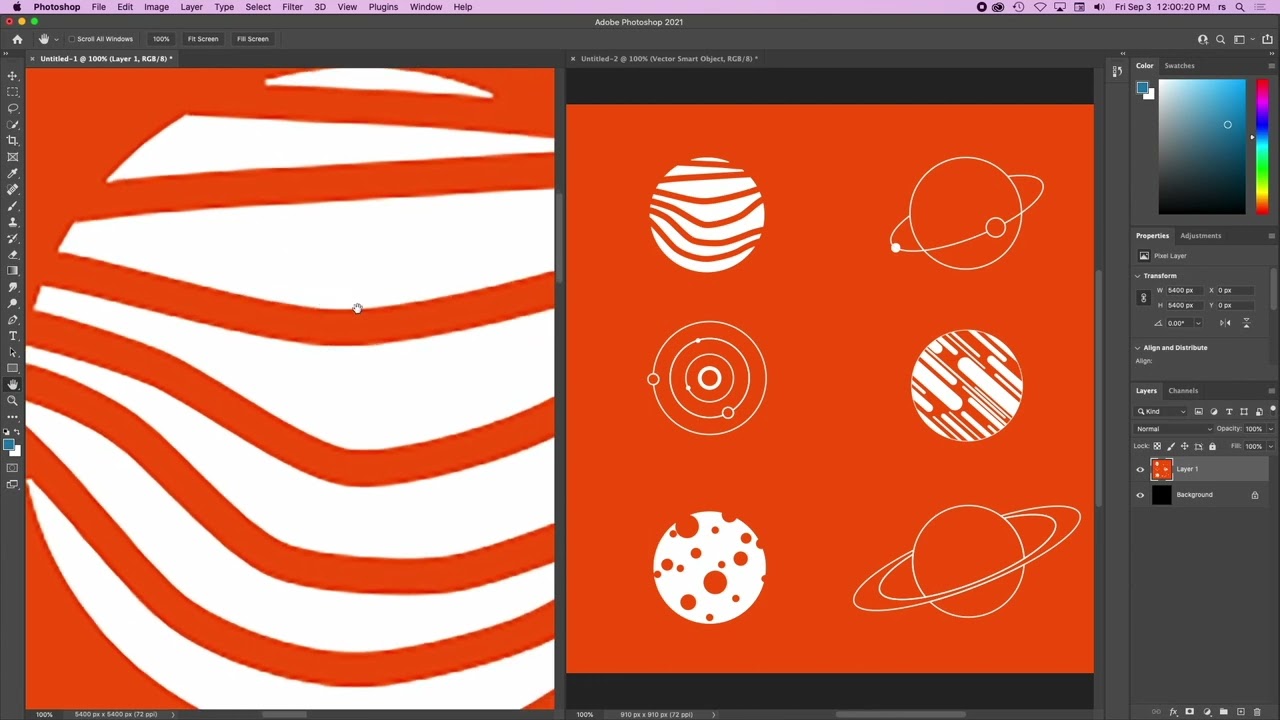Click Add layer style fx icon
Image resolution: width=1280 pixels, height=720 pixels.
(x=1173, y=712)
